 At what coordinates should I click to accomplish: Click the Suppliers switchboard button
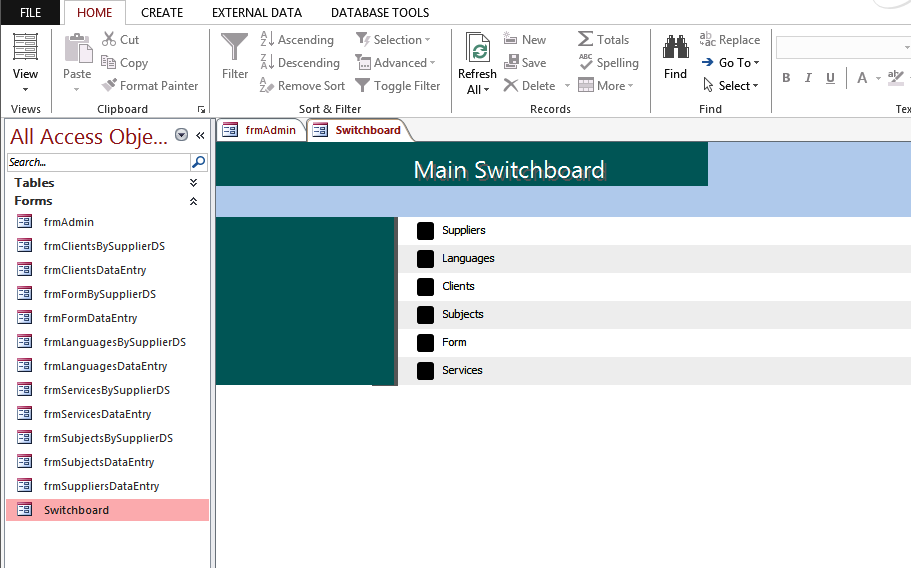(425, 231)
